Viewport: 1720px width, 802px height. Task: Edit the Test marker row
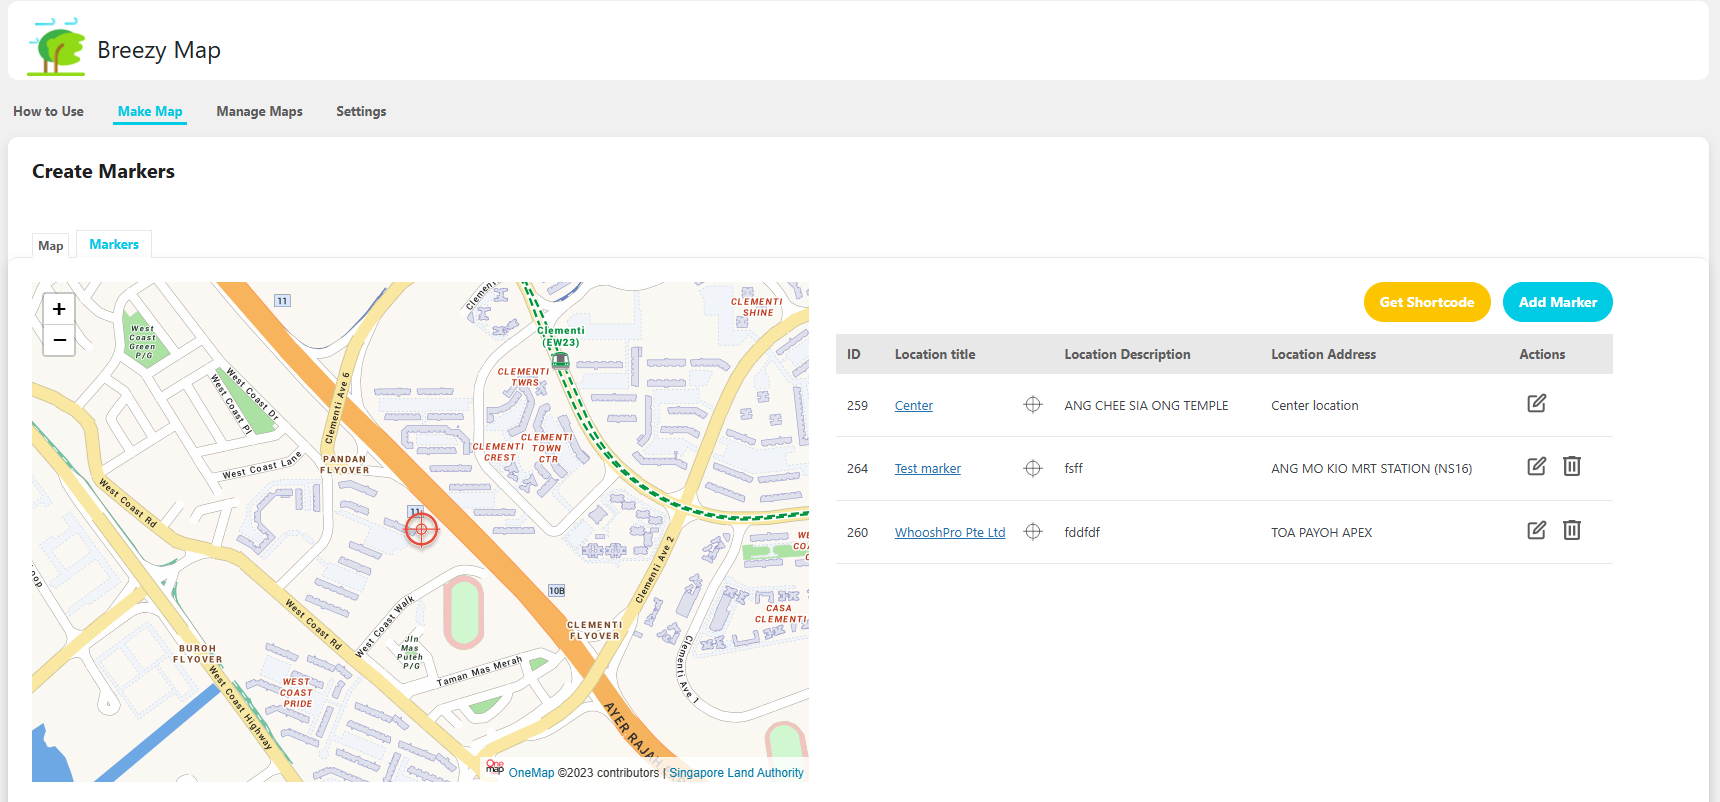pyautogui.click(x=1537, y=466)
